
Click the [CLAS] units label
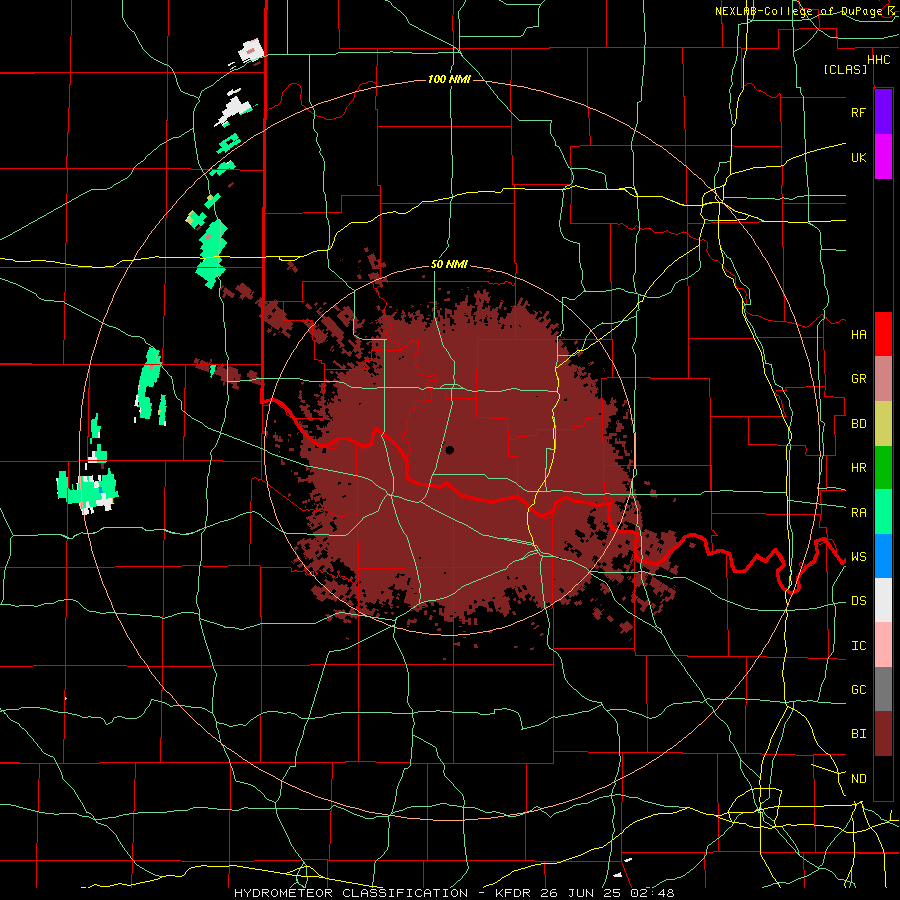tap(845, 69)
